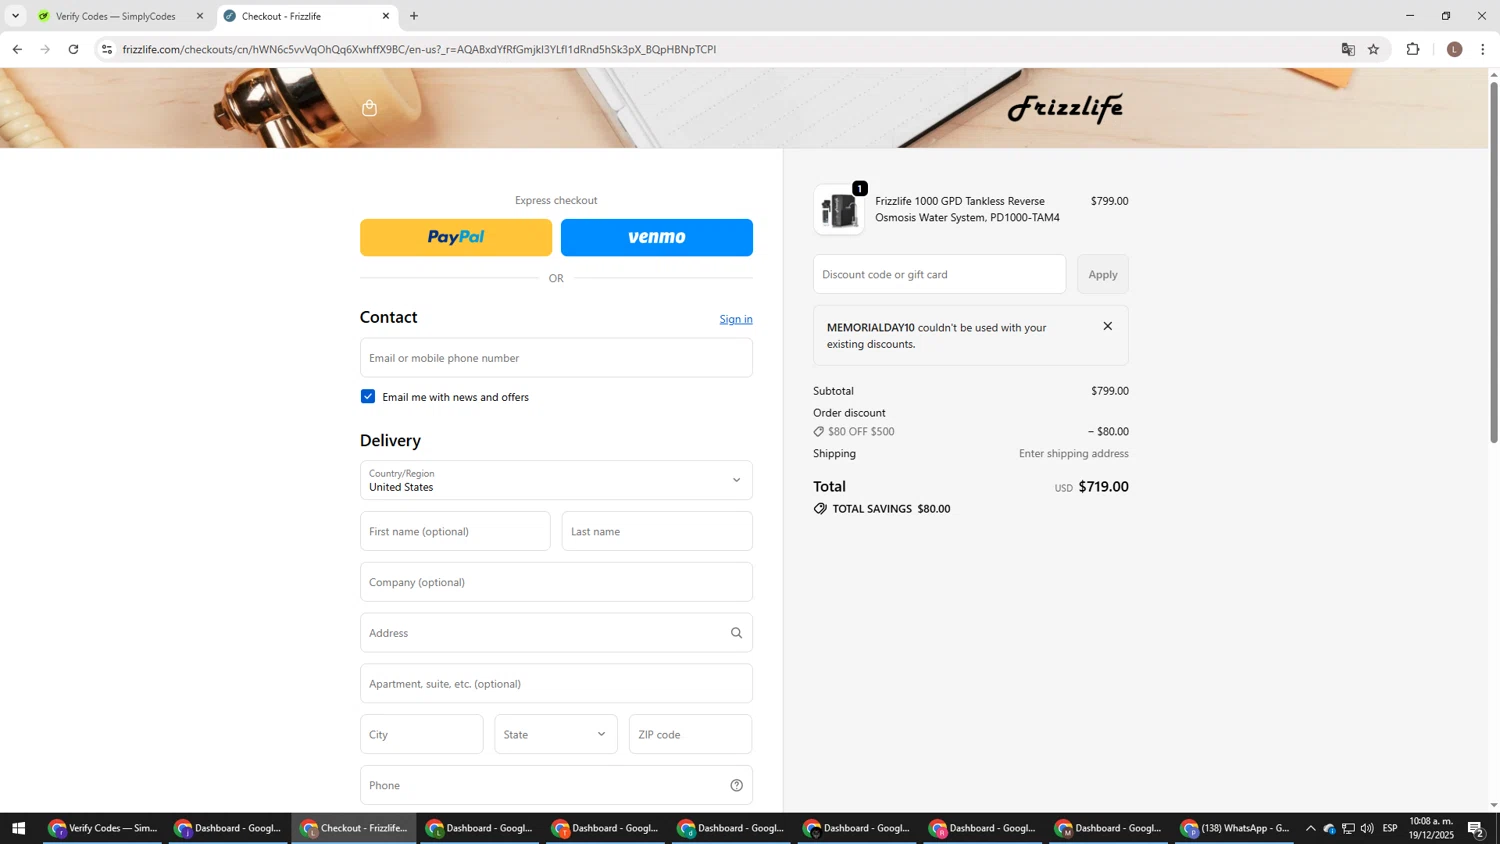The height and width of the screenshot is (844, 1500).
Task: Click the Apply discount button
Action: coord(1103,274)
